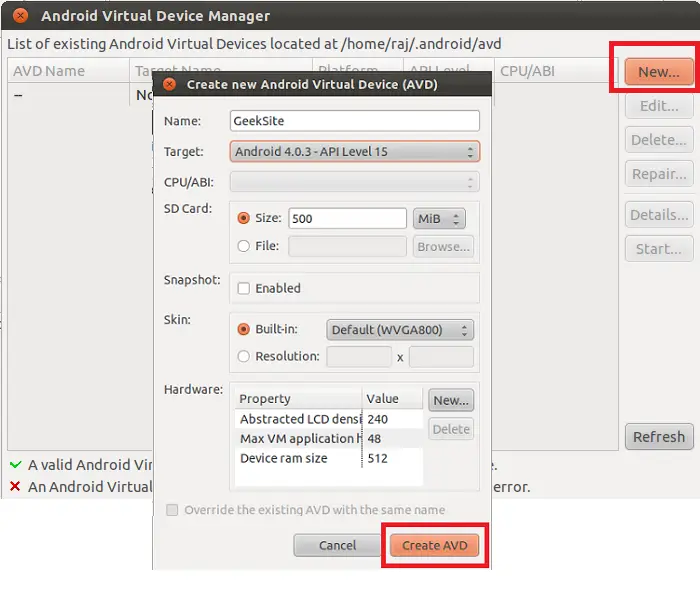
Task: Click Delete in the Hardware section
Action: [451, 429]
